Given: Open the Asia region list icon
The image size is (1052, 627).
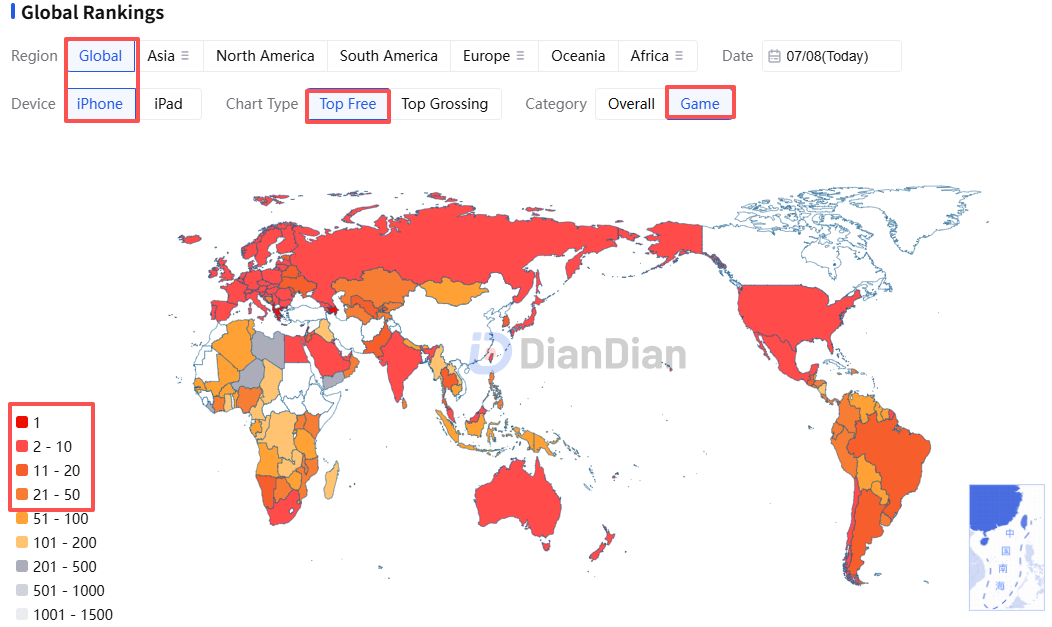Looking at the screenshot, I should [185, 56].
